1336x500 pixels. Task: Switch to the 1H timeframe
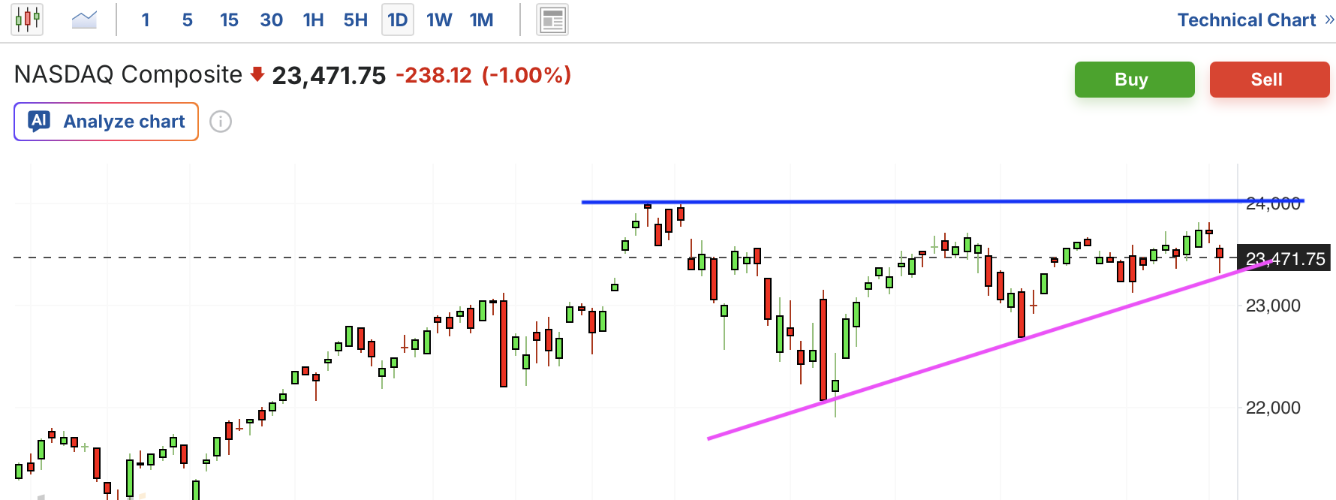pos(313,19)
